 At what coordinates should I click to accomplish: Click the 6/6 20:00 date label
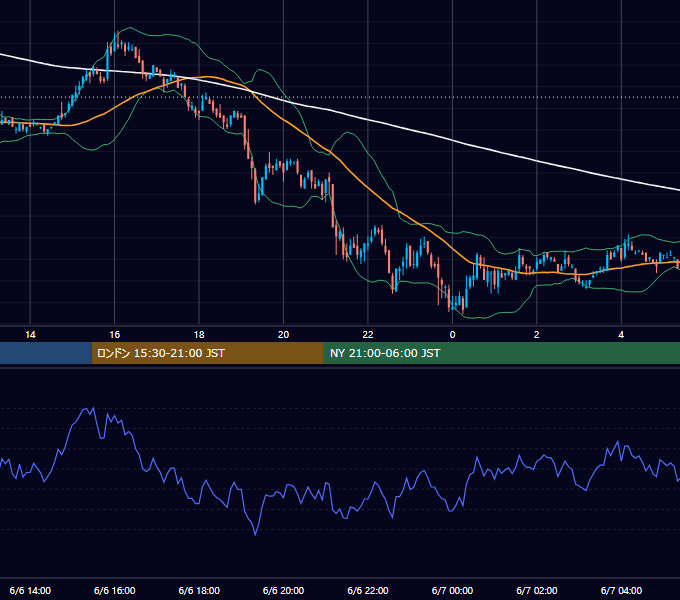coord(283,590)
